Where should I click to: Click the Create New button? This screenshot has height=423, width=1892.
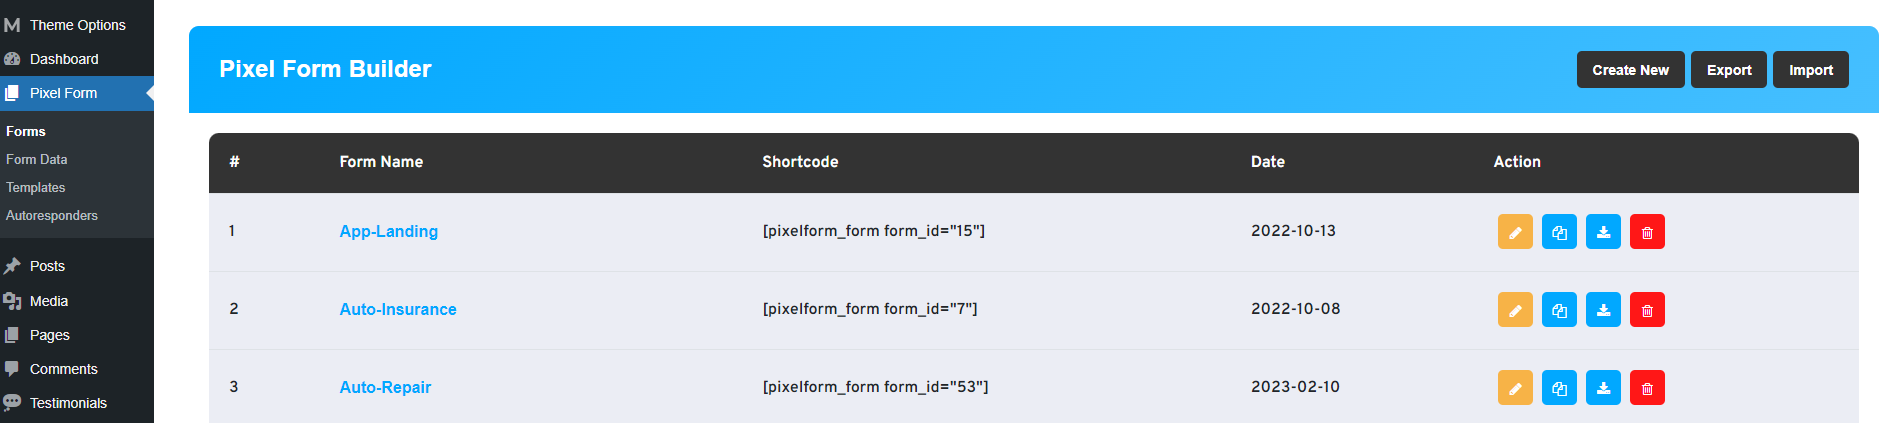(1629, 70)
